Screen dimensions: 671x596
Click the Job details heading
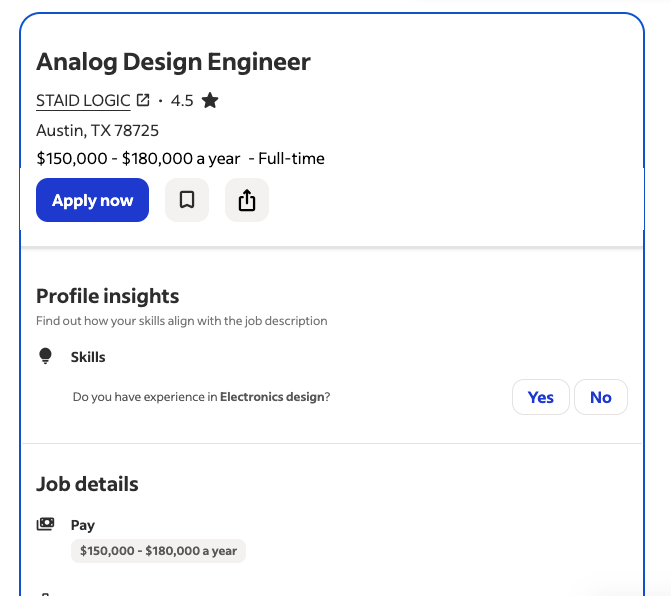pos(87,484)
